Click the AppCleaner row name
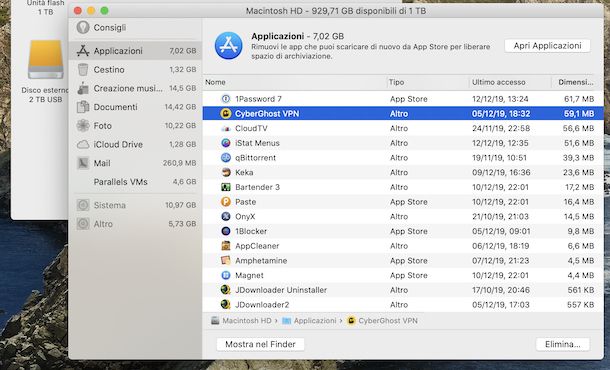This screenshot has height=370, width=610. coord(257,246)
